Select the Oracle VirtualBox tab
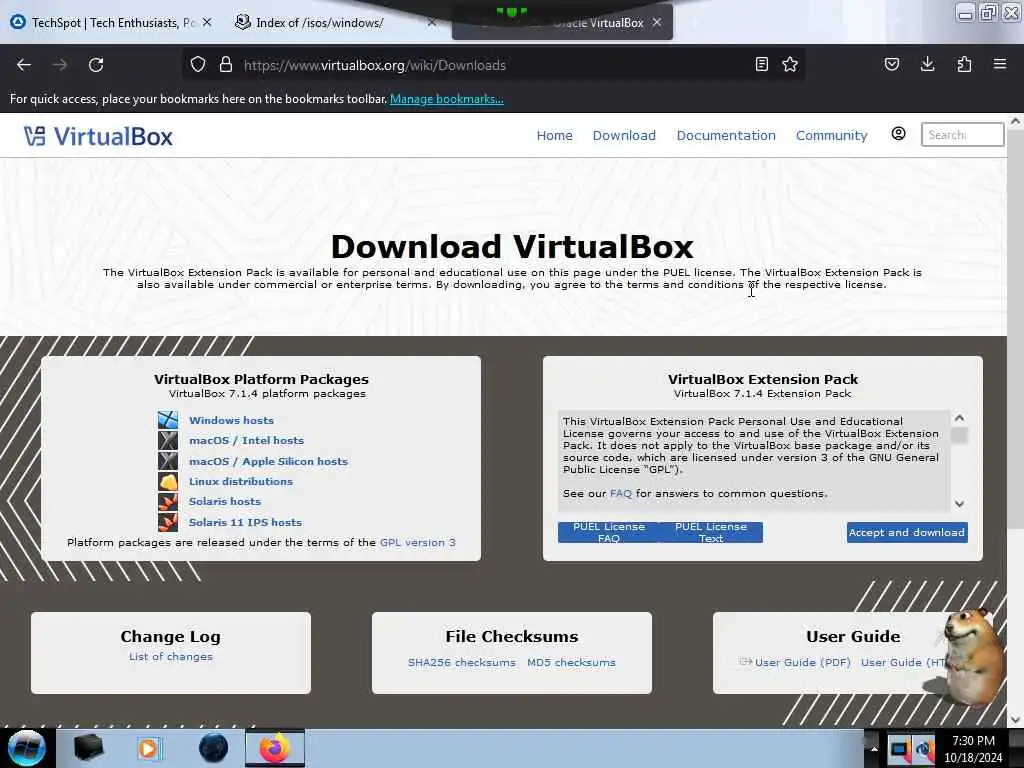The width and height of the screenshot is (1024, 768). 562,23
